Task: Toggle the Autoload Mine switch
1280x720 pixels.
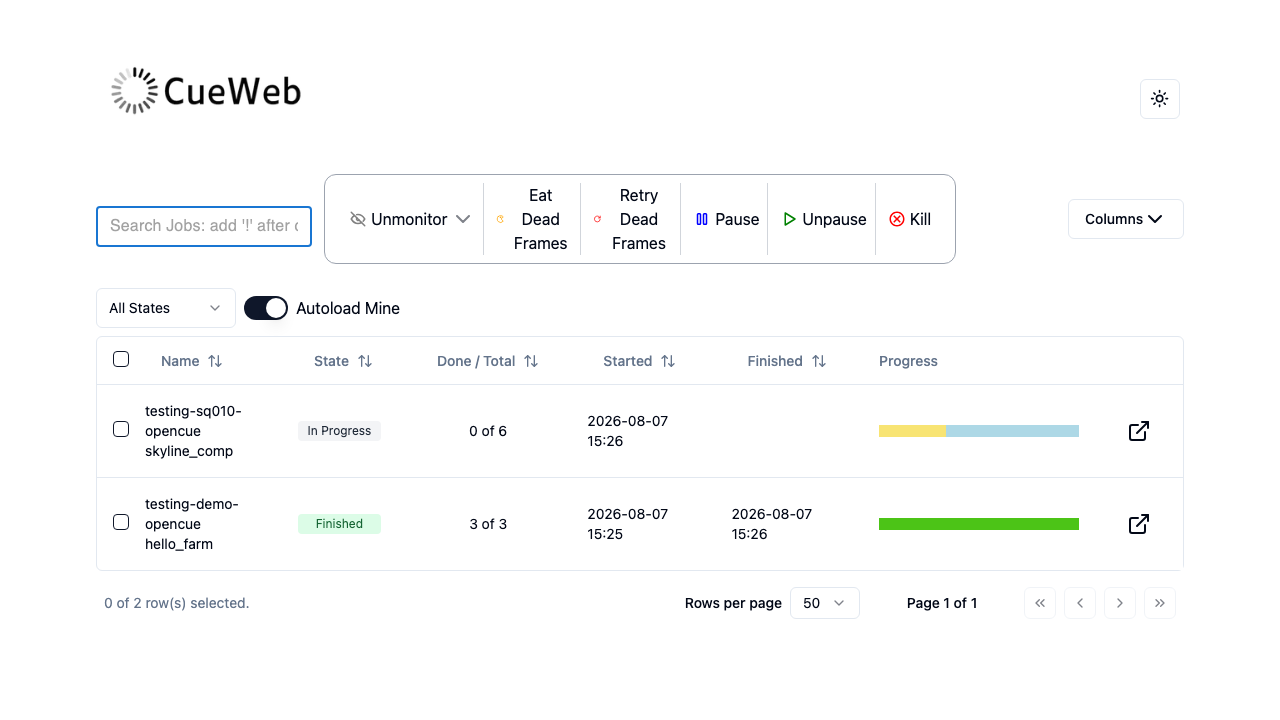Action: tap(266, 308)
